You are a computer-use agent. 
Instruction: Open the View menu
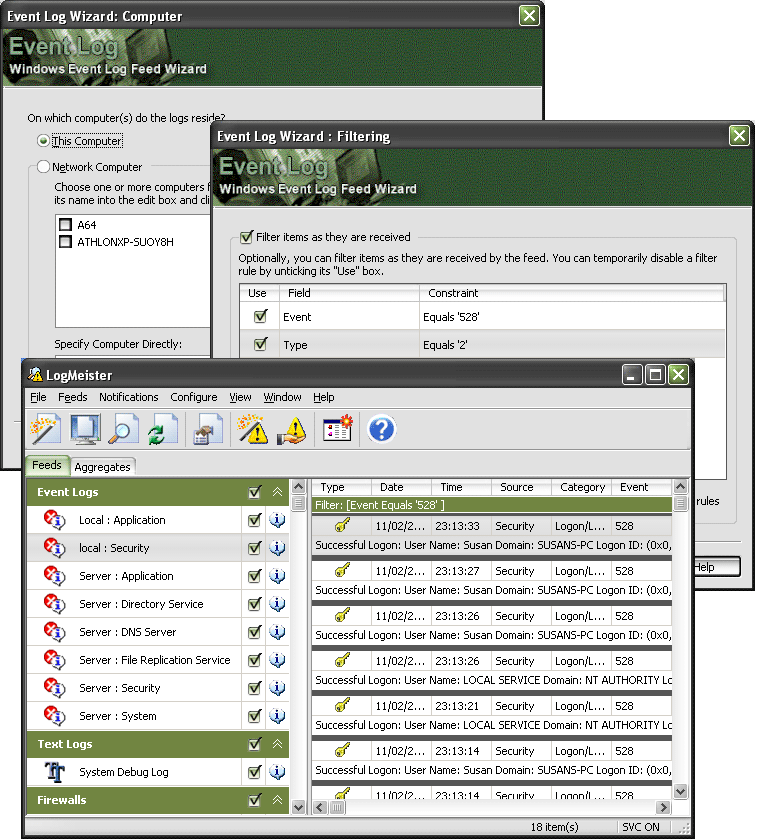point(240,397)
